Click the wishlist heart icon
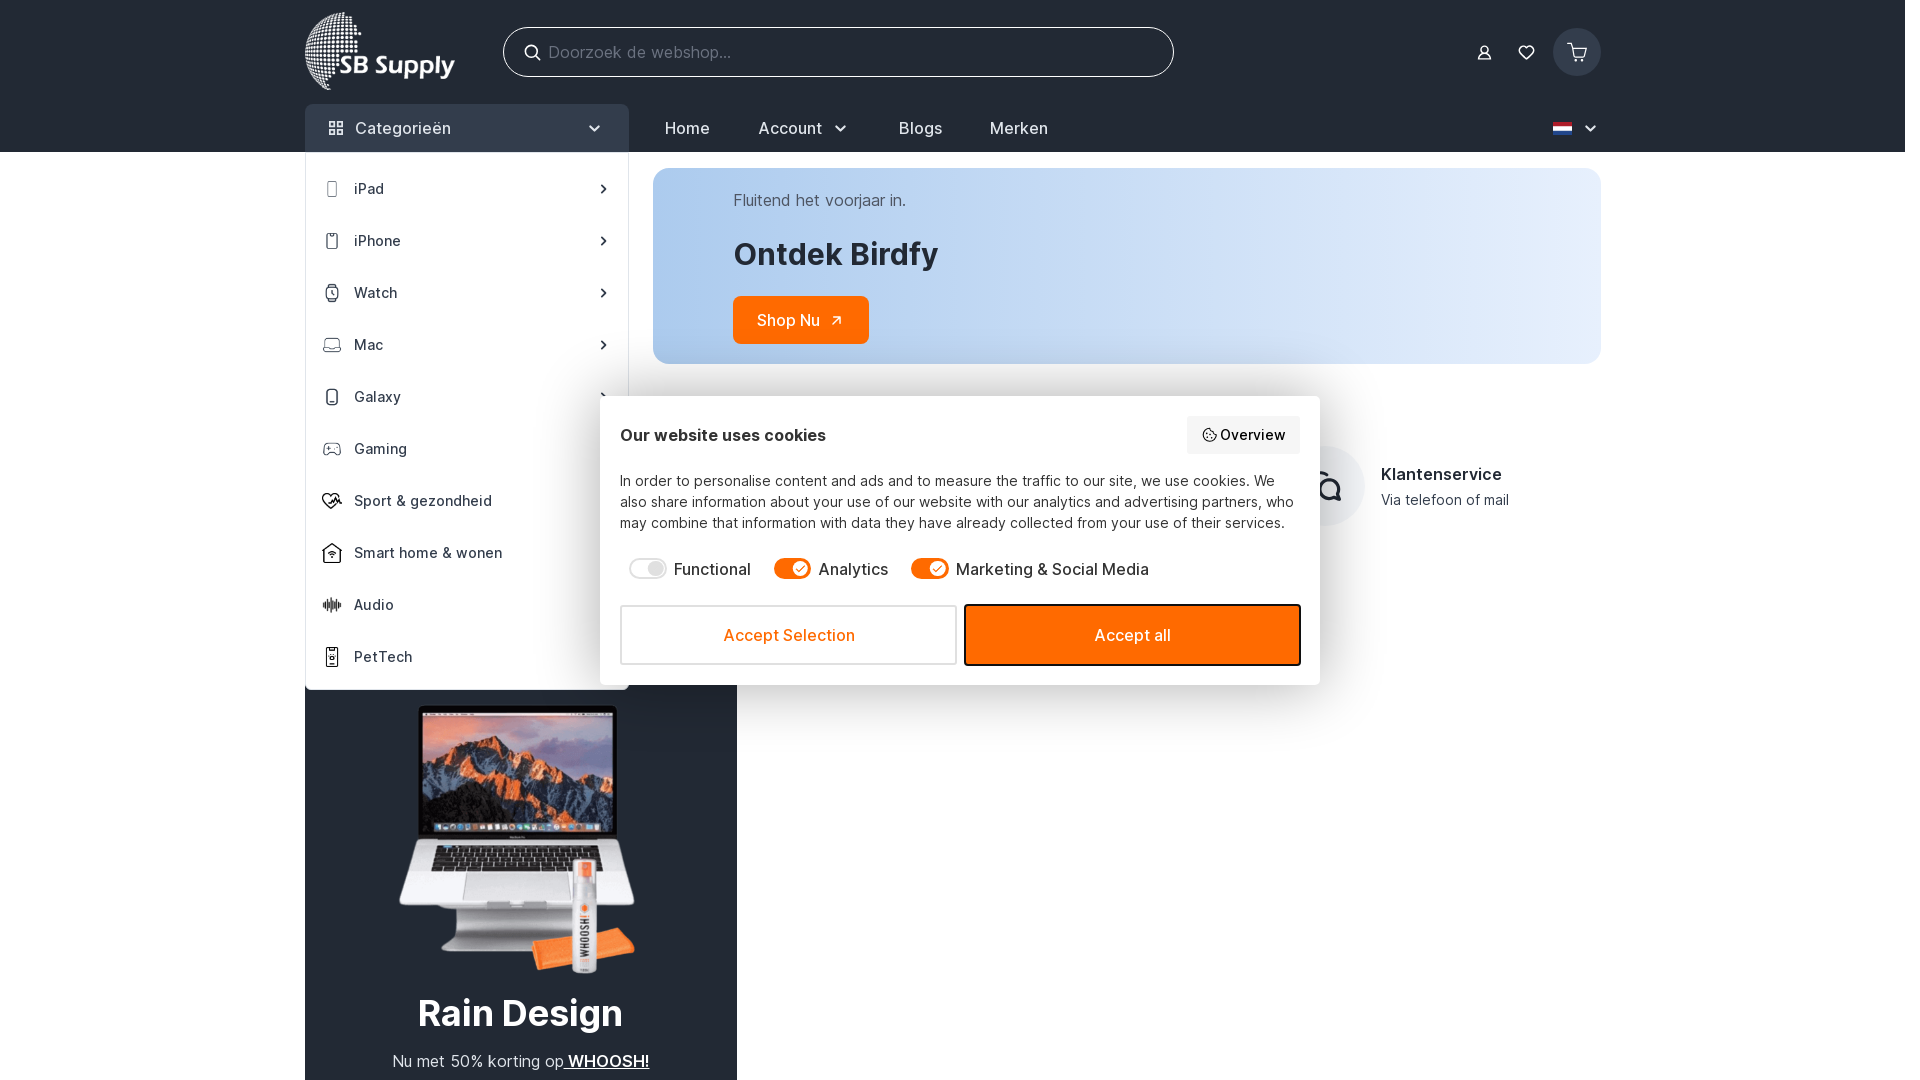This screenshot has width=1920, height=1080. (x=1526, y=52)
